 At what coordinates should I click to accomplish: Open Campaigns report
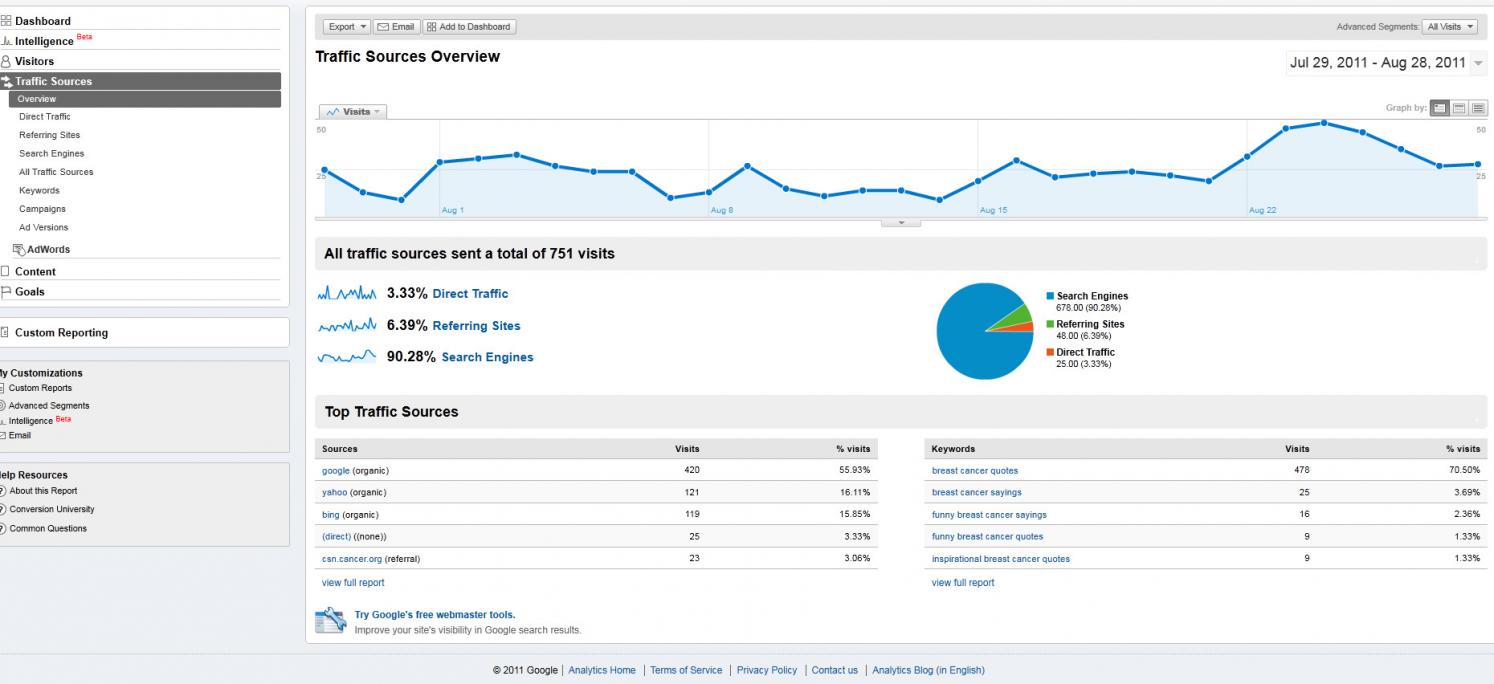click(x=42, y=209)
